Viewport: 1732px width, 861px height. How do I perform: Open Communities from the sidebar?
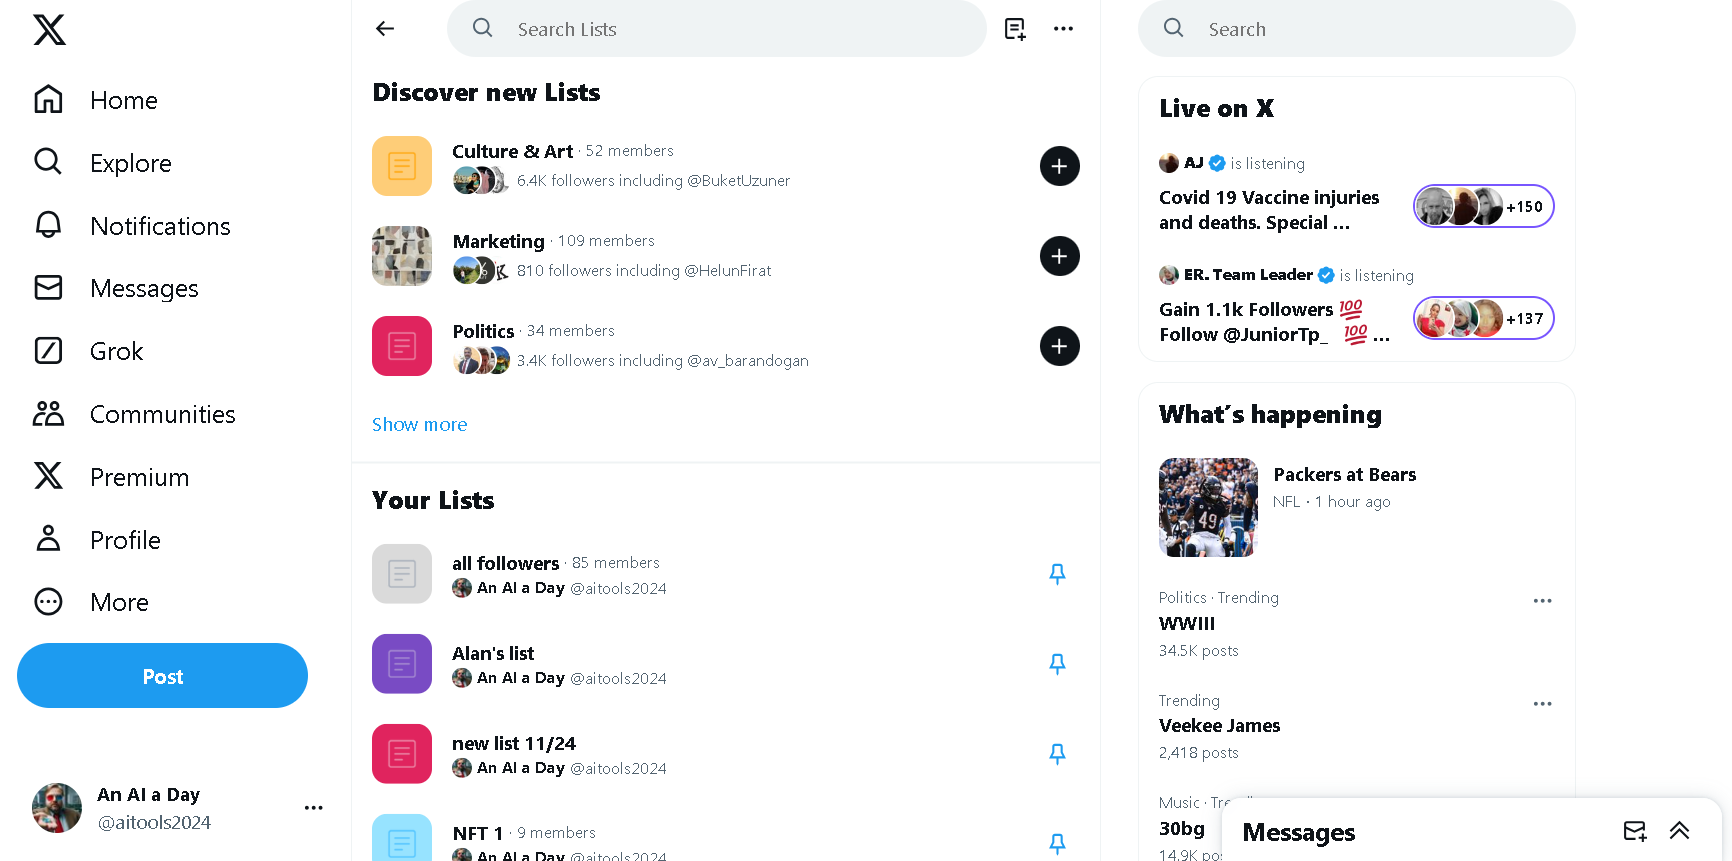[x=162, y=413]
